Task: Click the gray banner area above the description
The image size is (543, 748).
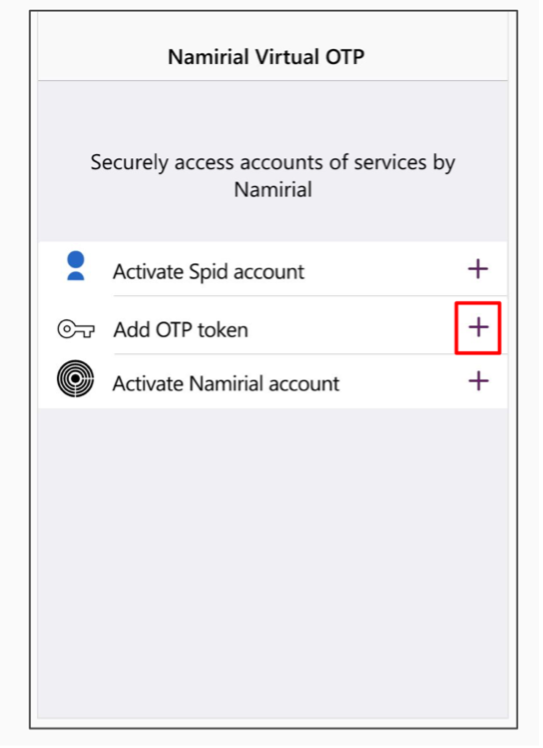Action: [273, 114]
